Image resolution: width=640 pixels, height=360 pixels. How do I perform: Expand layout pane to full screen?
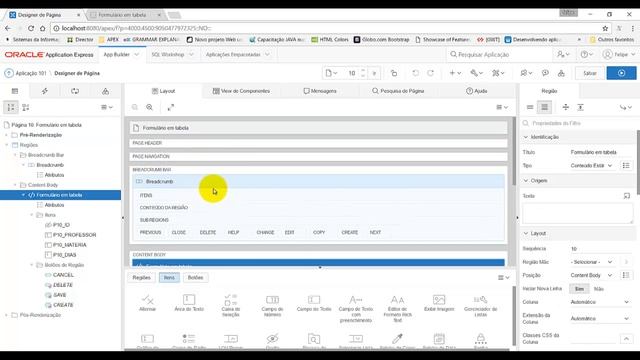tap(171, 107)
